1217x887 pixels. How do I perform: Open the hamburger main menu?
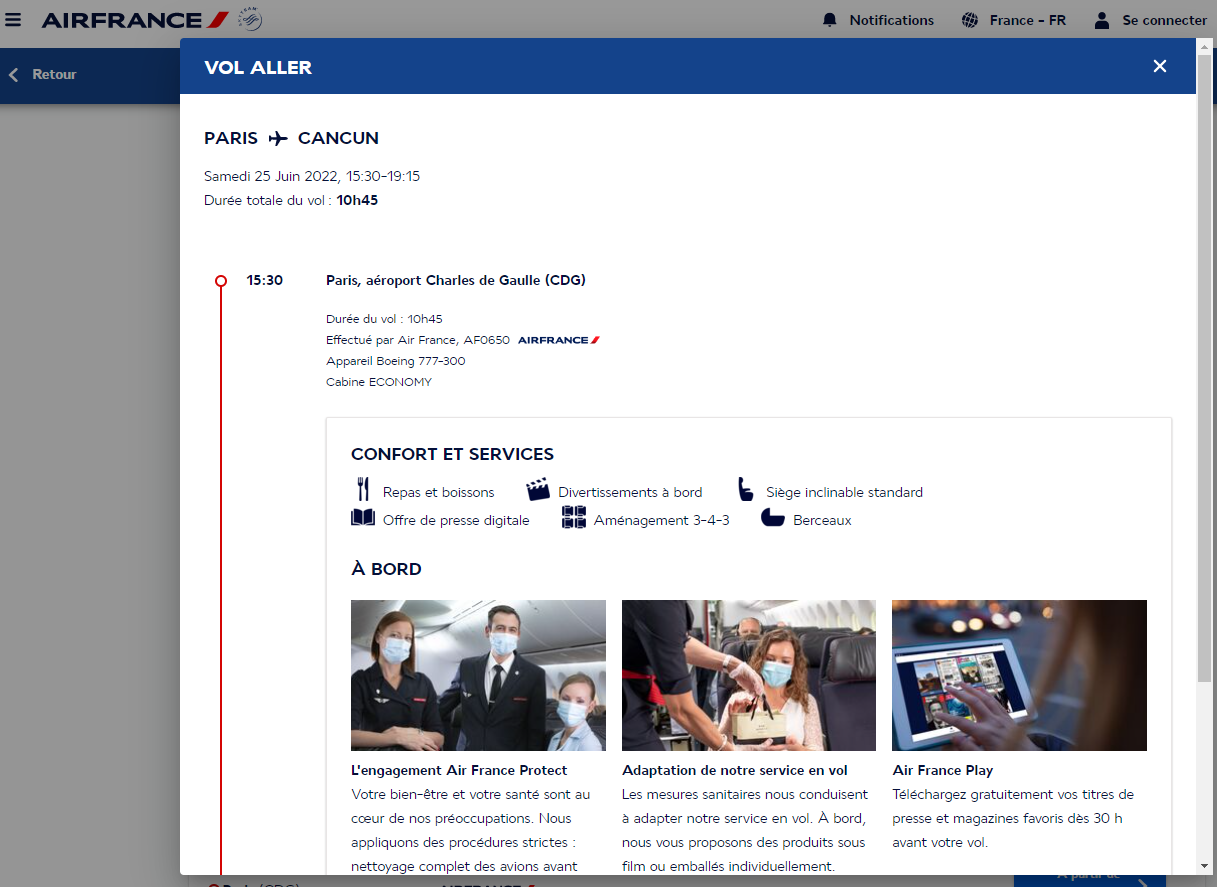pos(13,20)
